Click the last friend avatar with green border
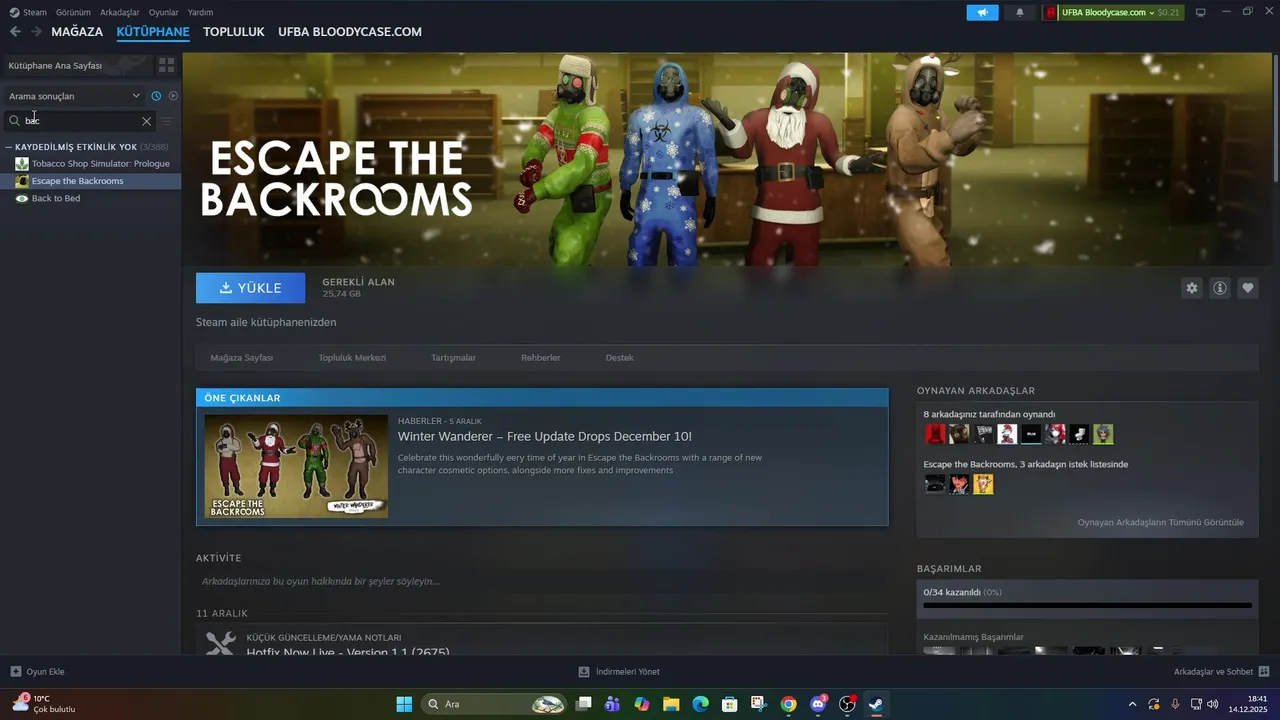Screen dimensions: 1280x720 click(1103, 434)
